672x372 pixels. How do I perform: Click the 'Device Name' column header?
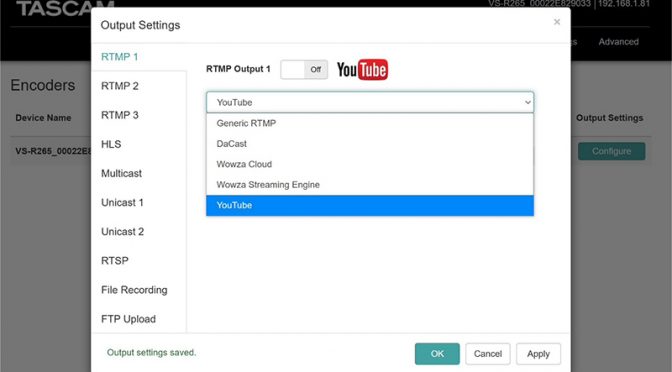point(43,118)
